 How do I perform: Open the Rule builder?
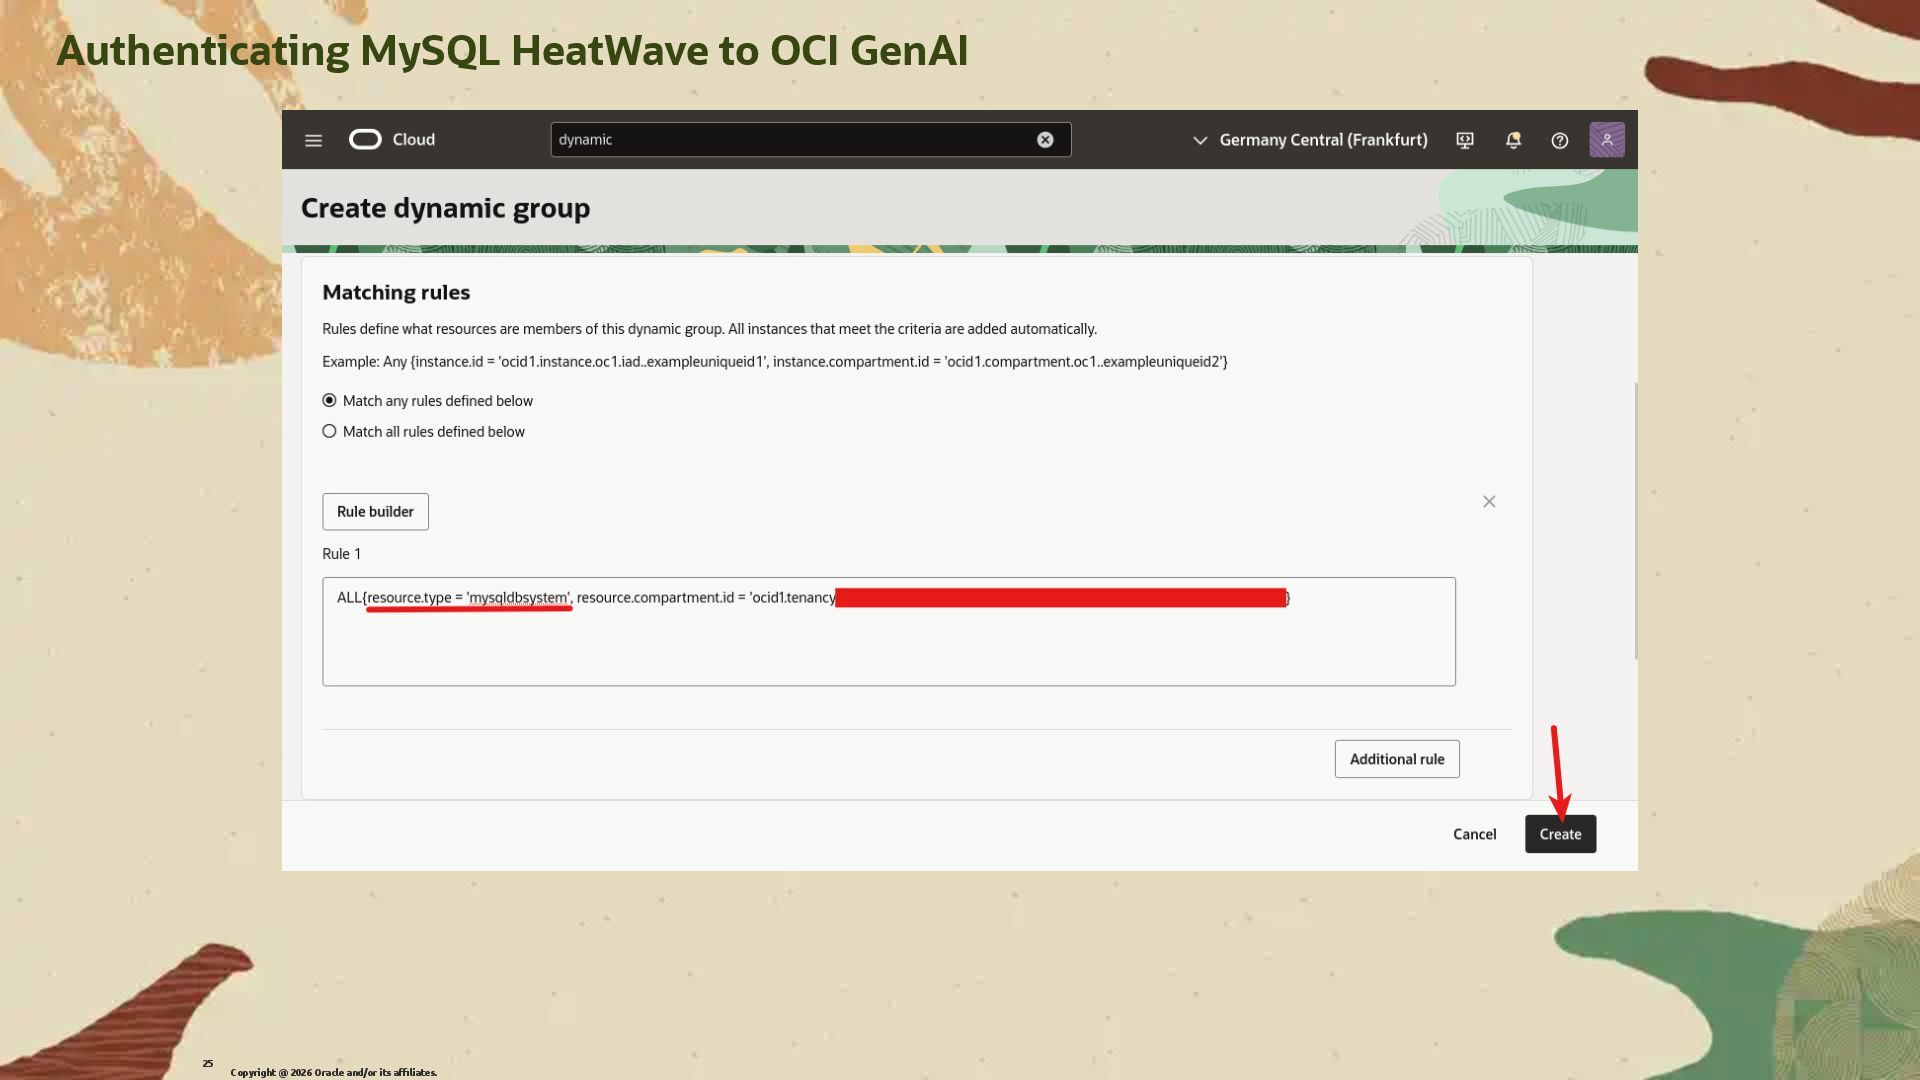(375, 512)
